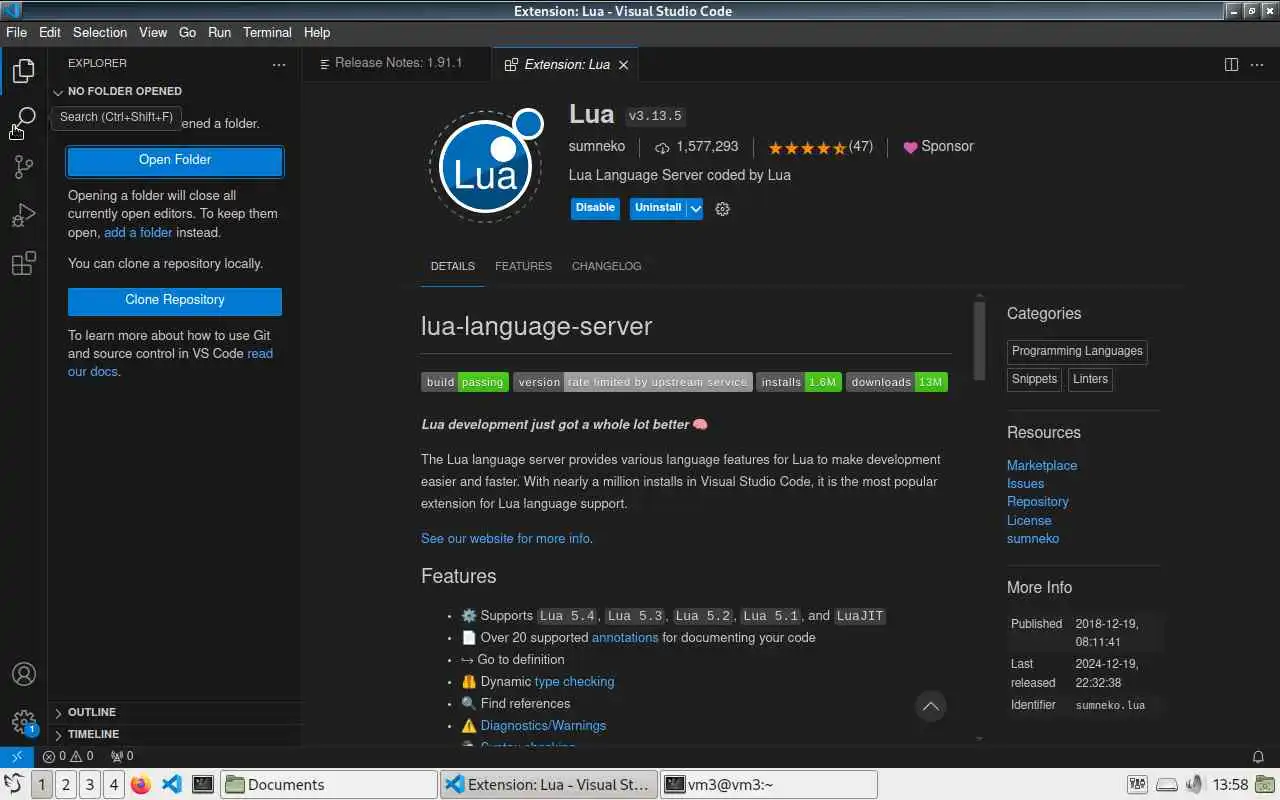This screenshot has height=800, width=1280.
Task: Open the Edit menu
Action: 50,32
